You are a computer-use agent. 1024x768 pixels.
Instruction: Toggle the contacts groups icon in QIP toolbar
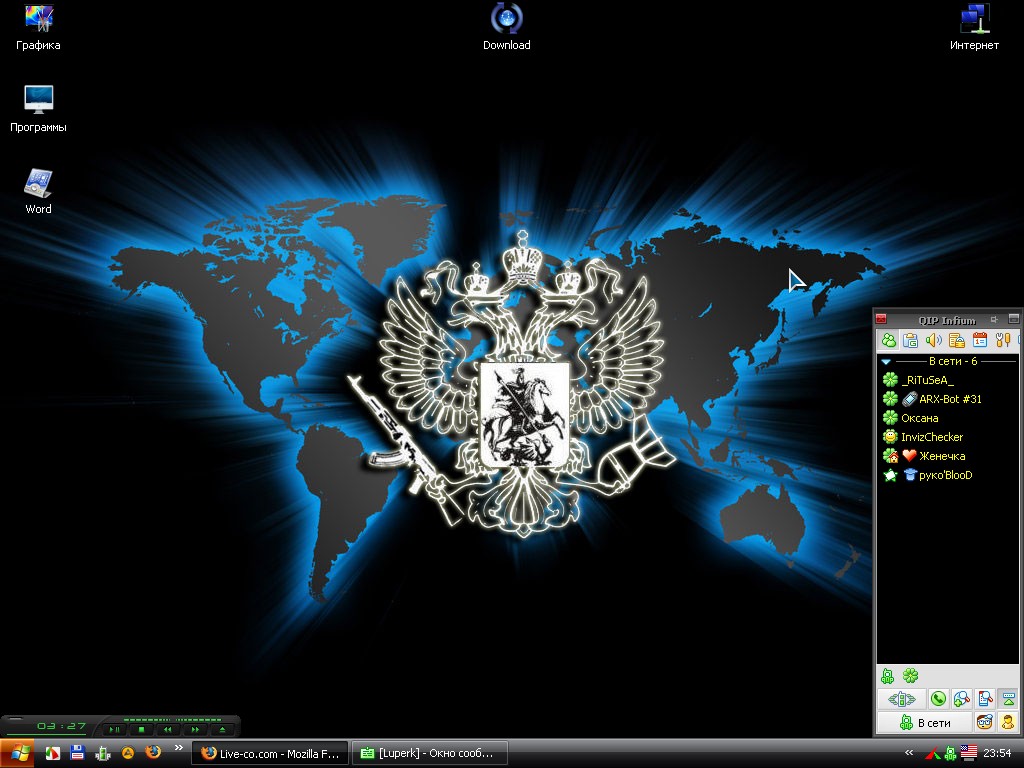click(888, 340)
